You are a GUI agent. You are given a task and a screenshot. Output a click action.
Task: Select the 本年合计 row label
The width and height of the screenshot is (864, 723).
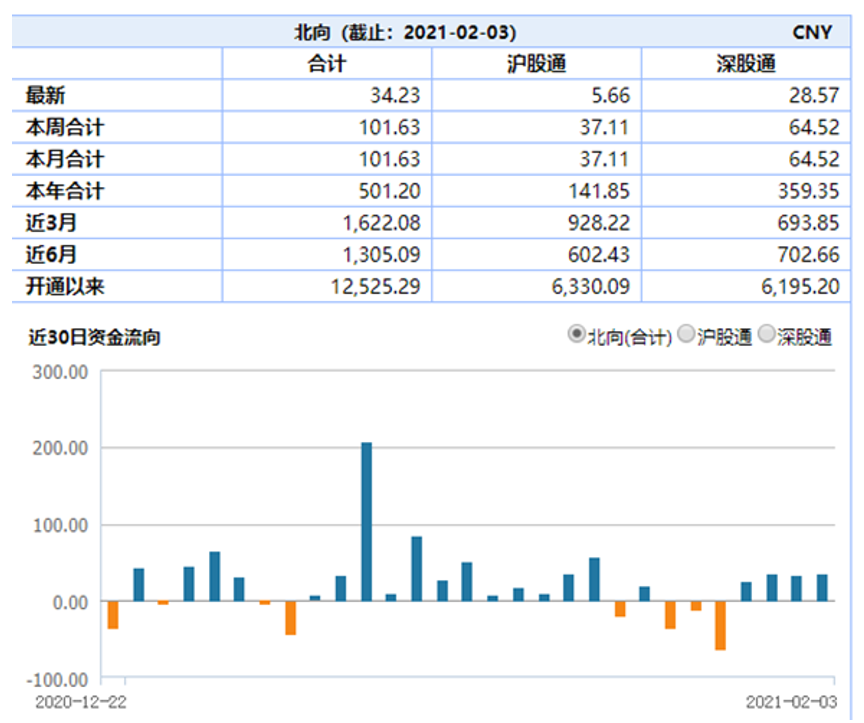click(x=64, y=191)
